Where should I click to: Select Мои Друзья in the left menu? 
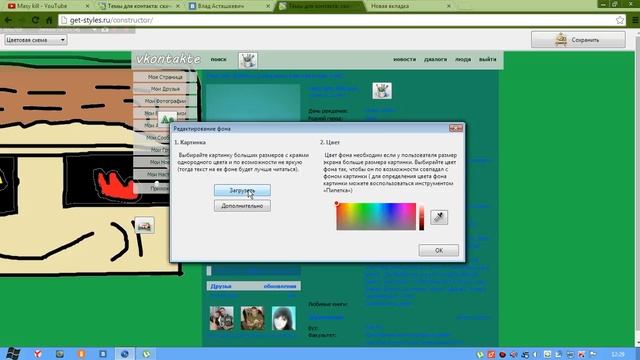(x=165, y=89)
